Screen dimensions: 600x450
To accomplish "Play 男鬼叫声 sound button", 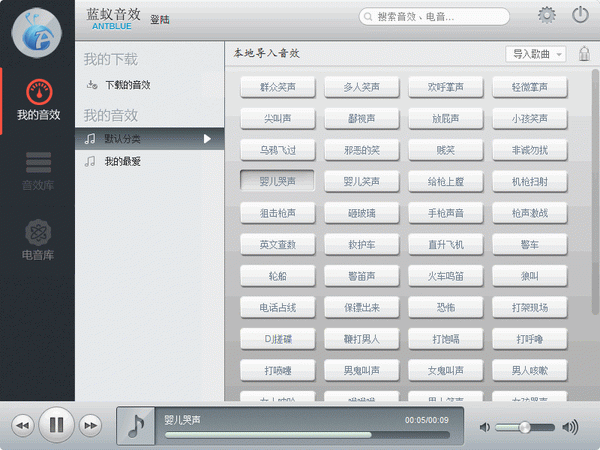I will 362,370.
